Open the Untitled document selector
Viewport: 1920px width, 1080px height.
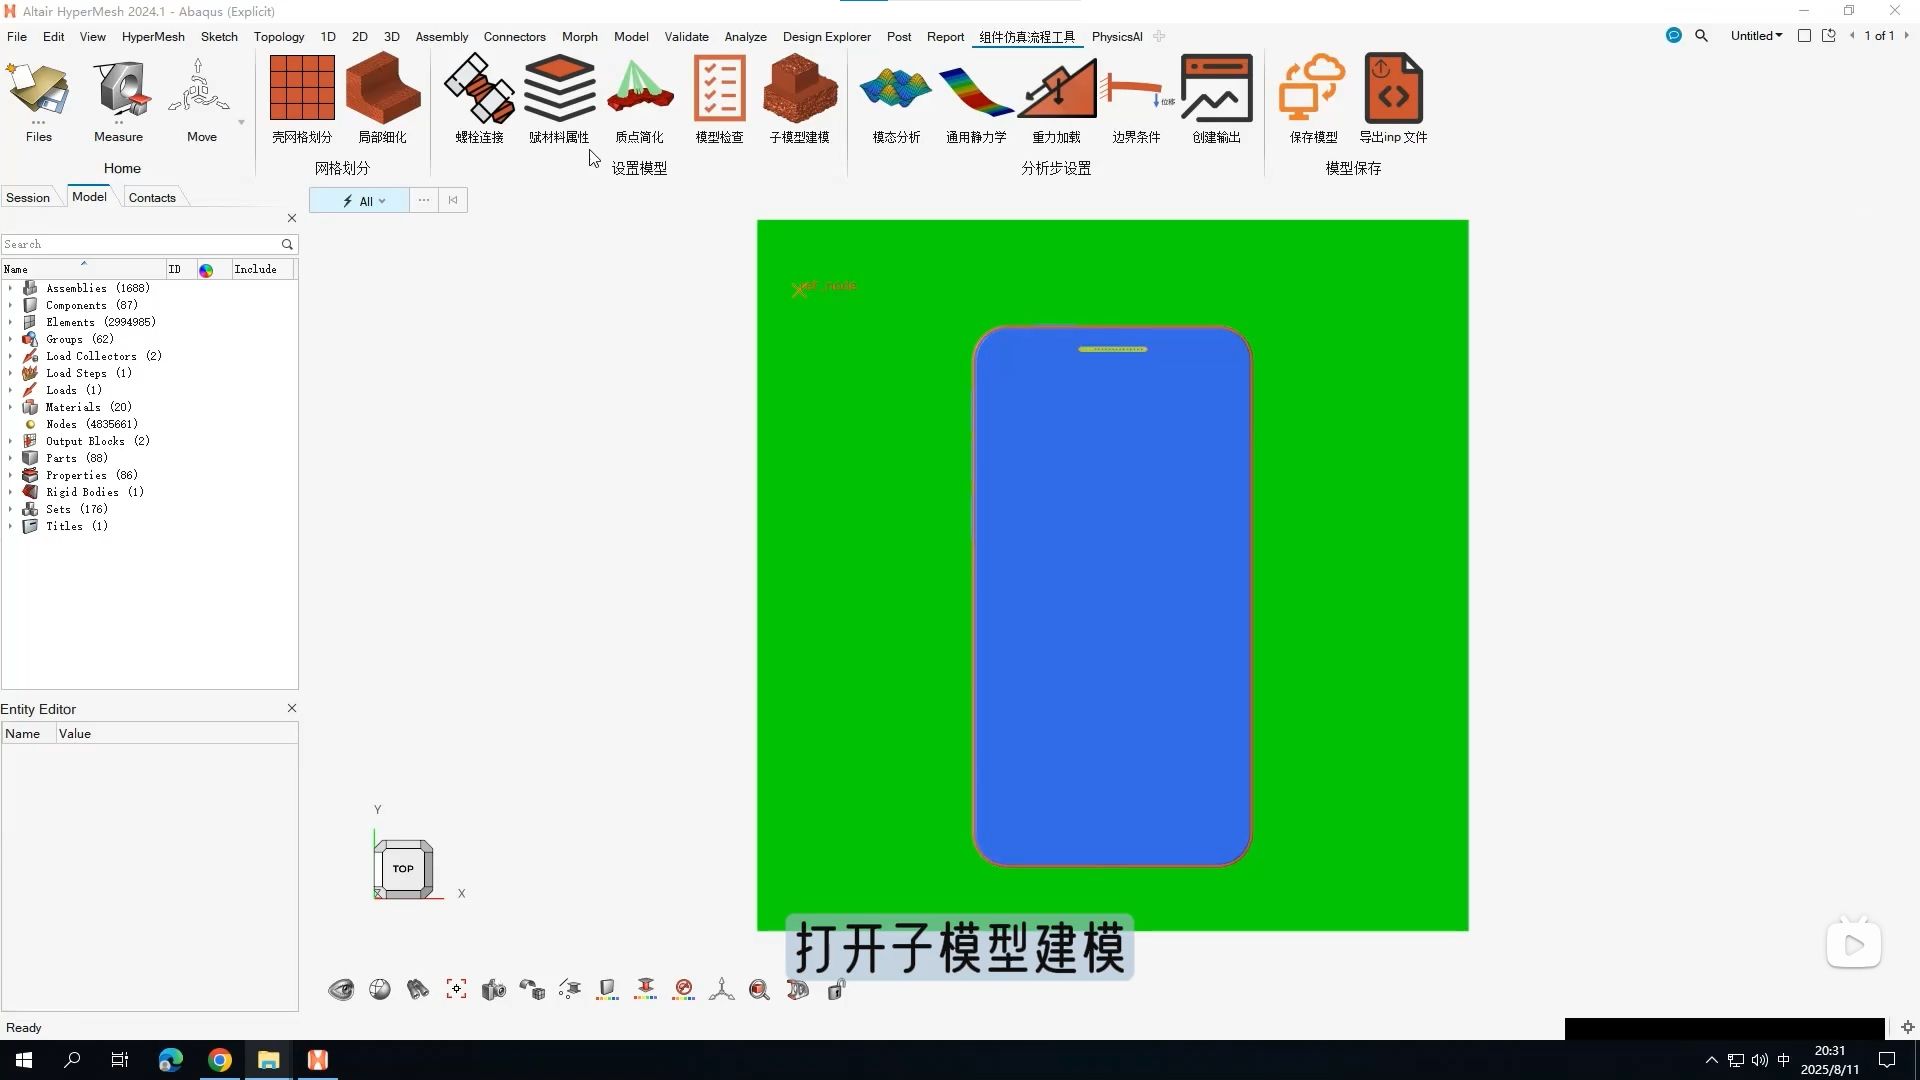coord(1756,35)
